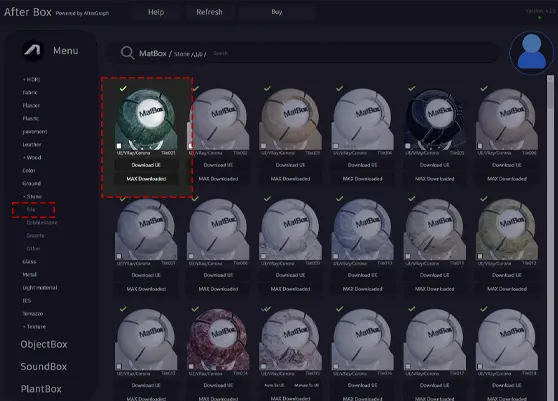
Task: Click Download UE under Tile001
Action: (146, 165)
